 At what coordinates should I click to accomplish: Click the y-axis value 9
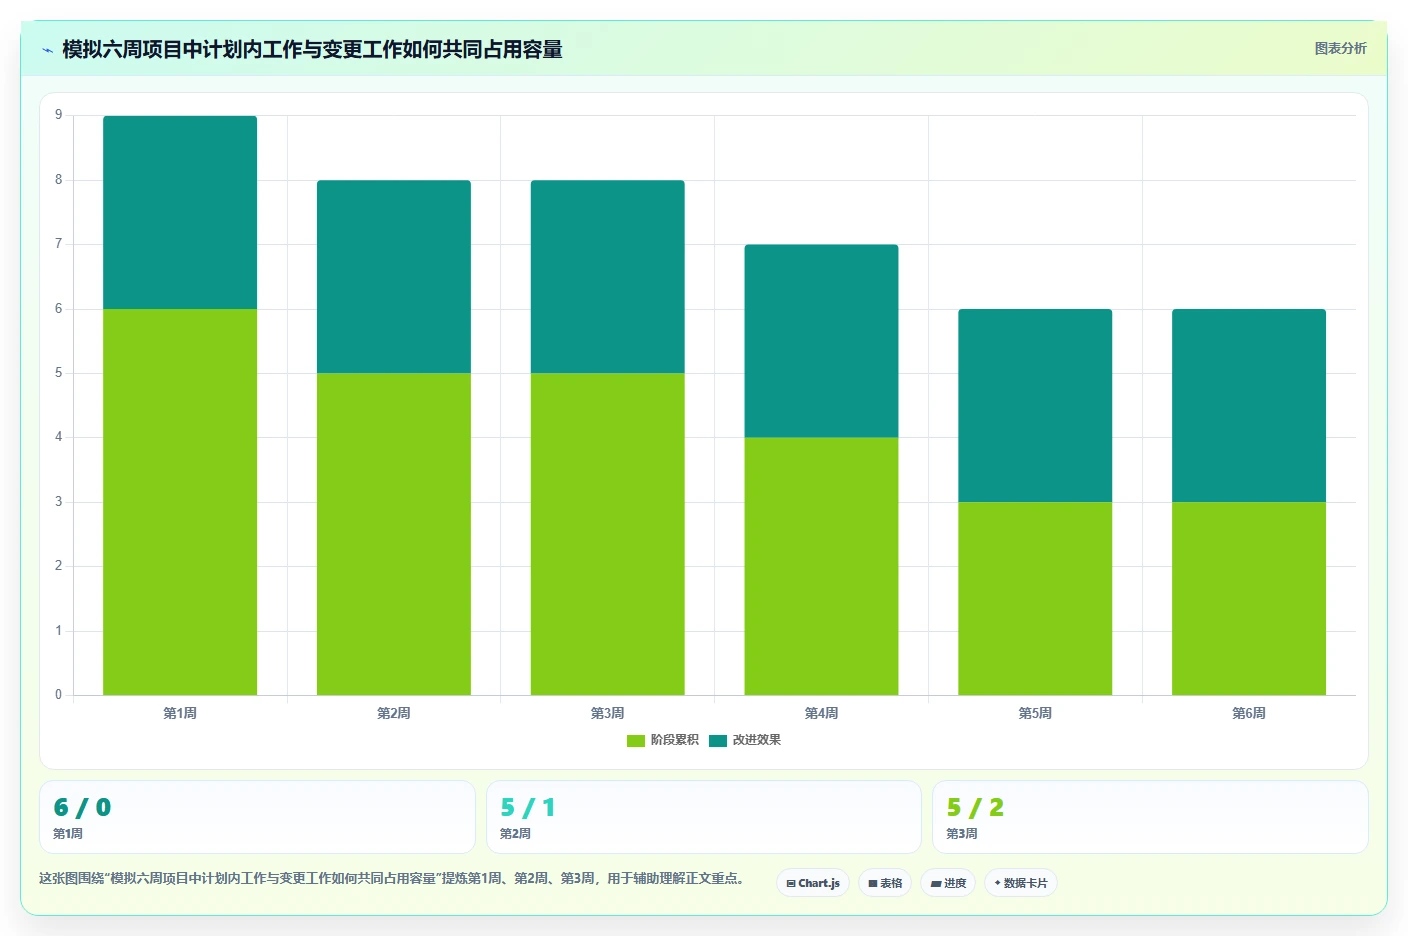58,115
